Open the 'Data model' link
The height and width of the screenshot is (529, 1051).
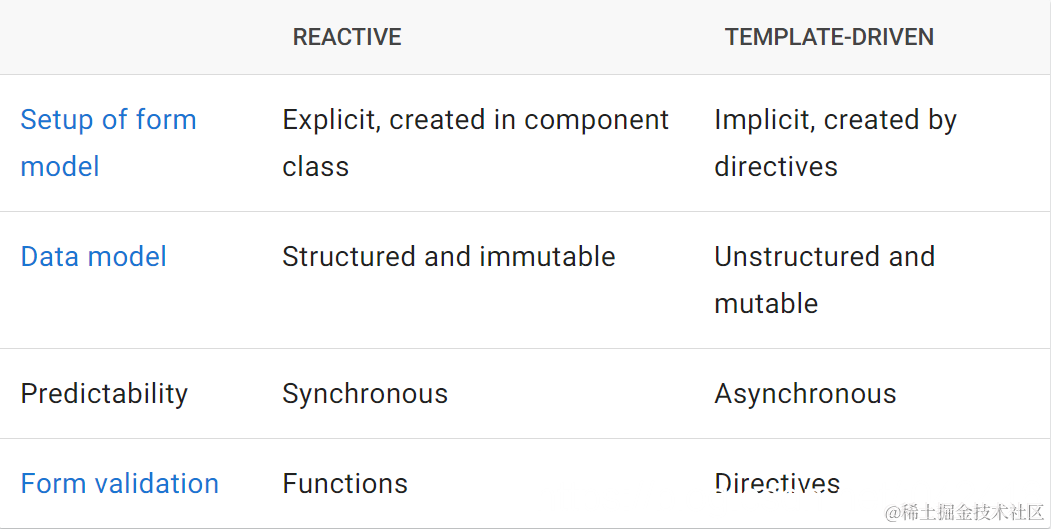(93, 257)
